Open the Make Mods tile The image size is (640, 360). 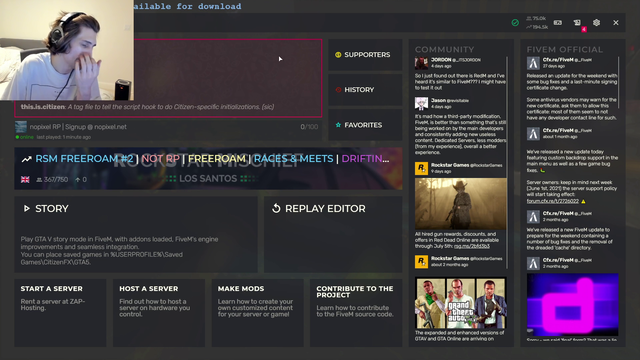click(258, 313)
